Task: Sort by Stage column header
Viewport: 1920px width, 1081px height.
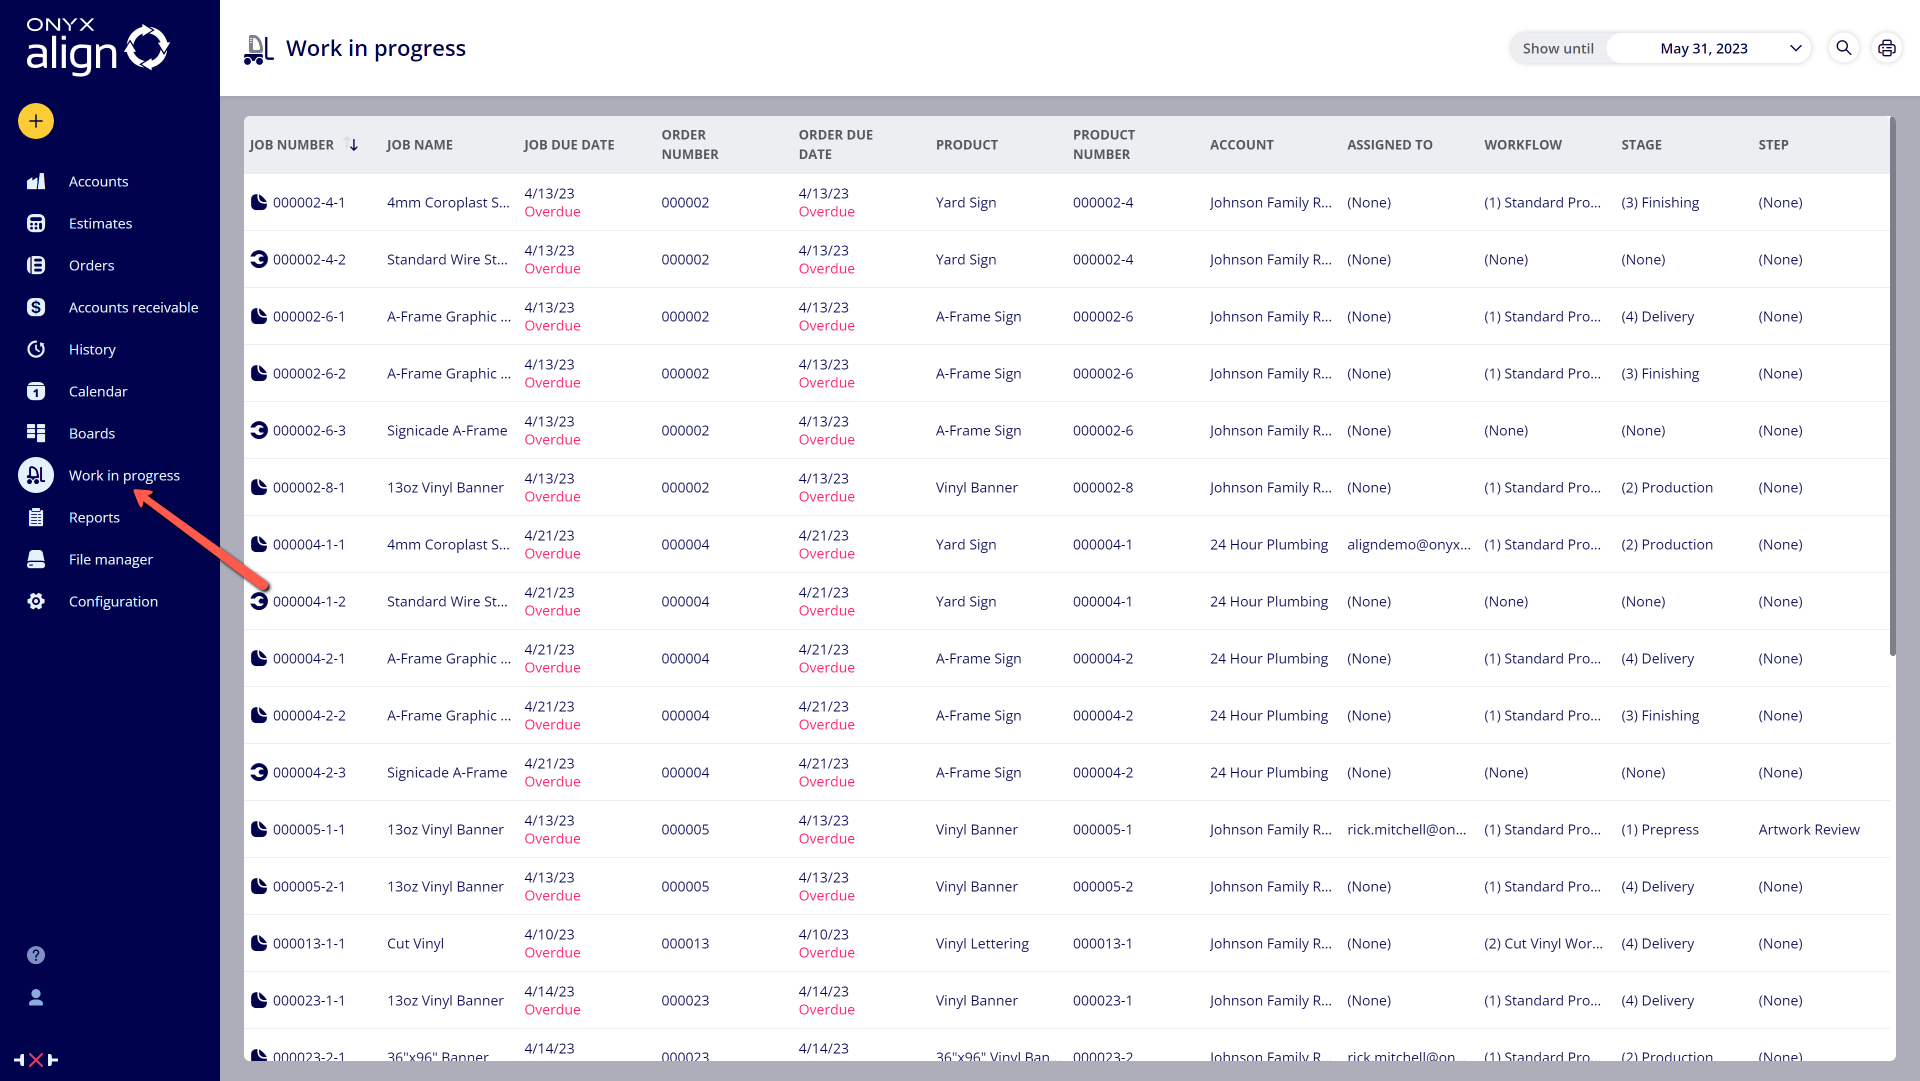Action: click(x=1641, y=145)
